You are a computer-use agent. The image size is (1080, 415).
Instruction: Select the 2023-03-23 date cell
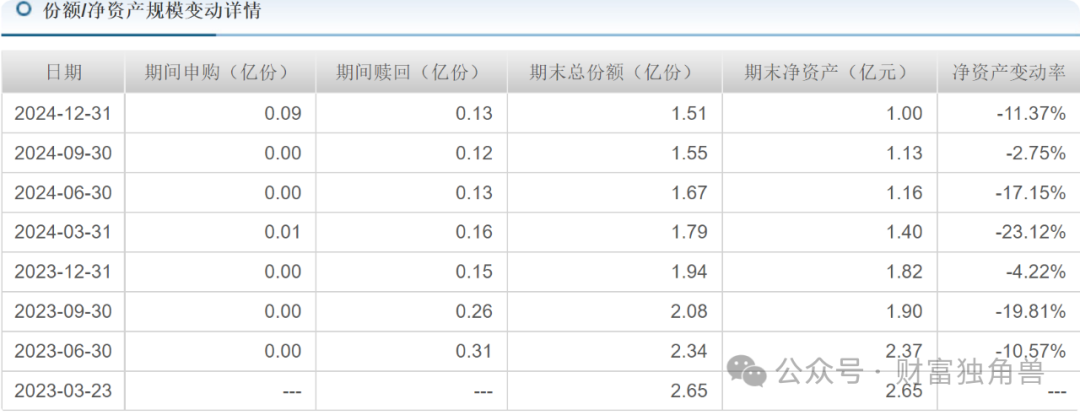[63, 391]
